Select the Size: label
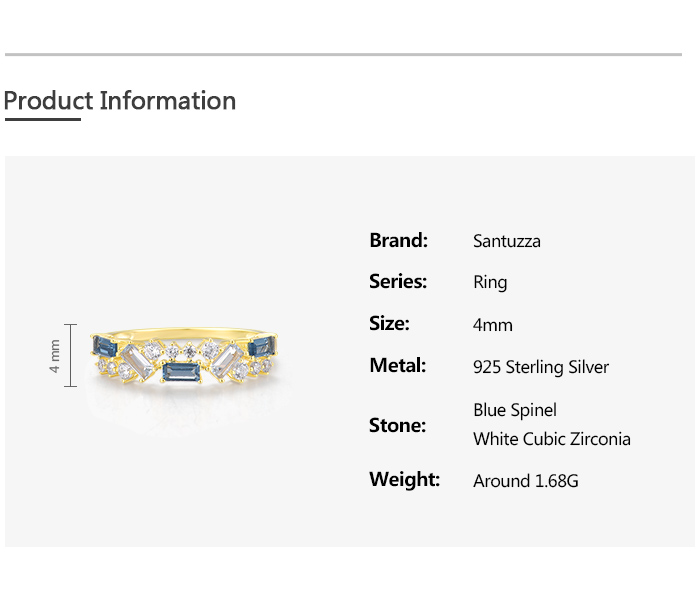700x607 pixels. point(390,324)
